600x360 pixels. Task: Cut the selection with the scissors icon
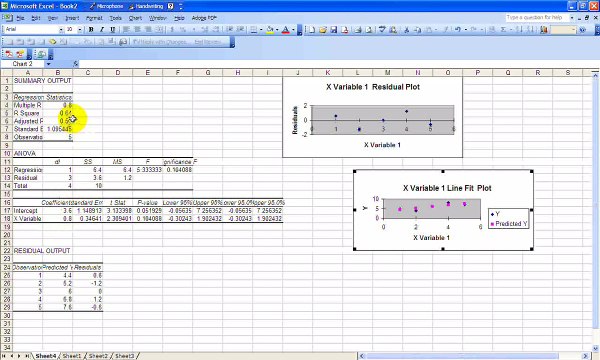point(406,29)
